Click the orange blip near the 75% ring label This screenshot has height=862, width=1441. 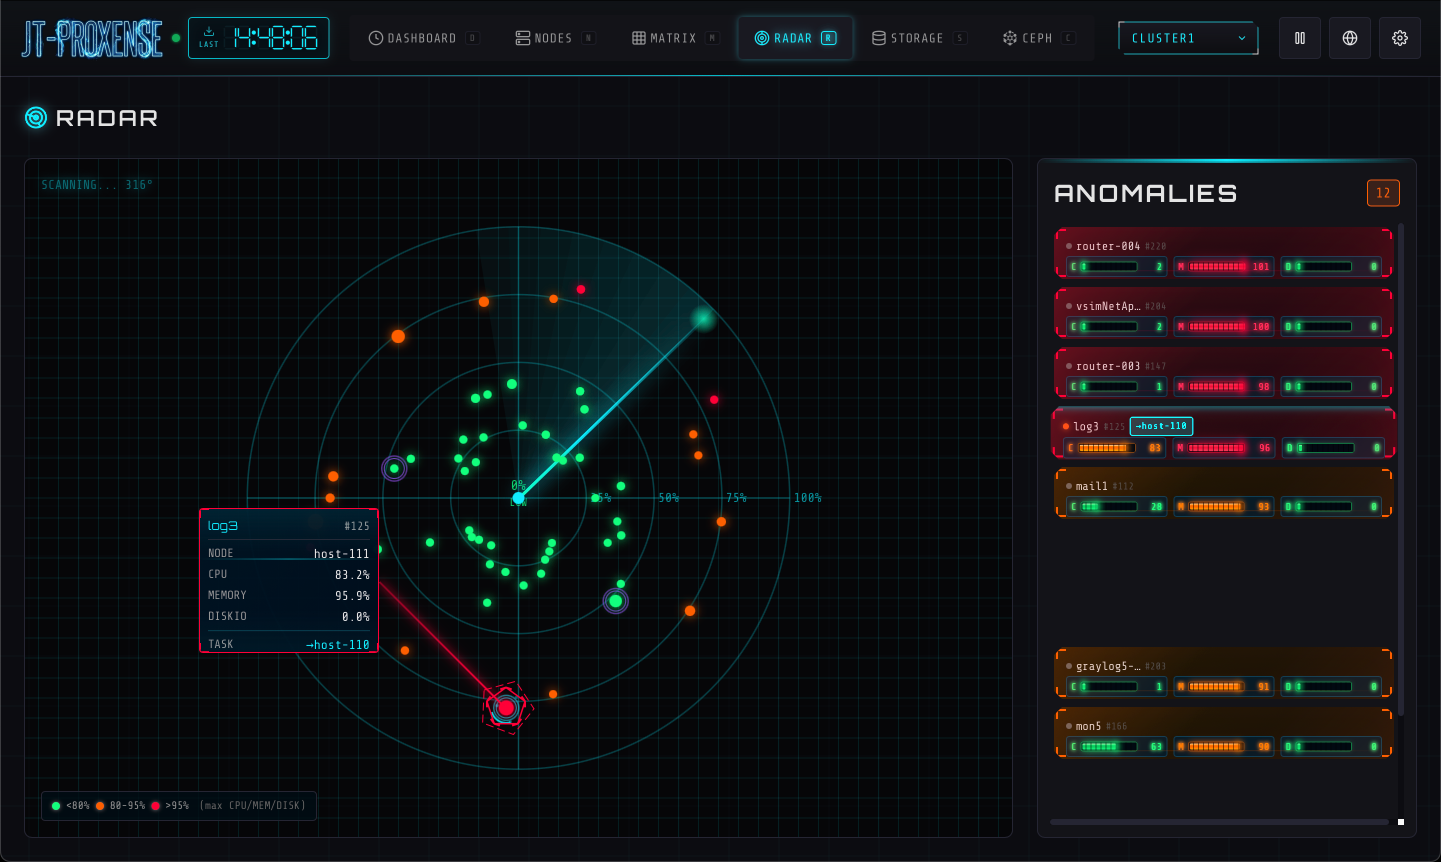[x=721, y=521]
